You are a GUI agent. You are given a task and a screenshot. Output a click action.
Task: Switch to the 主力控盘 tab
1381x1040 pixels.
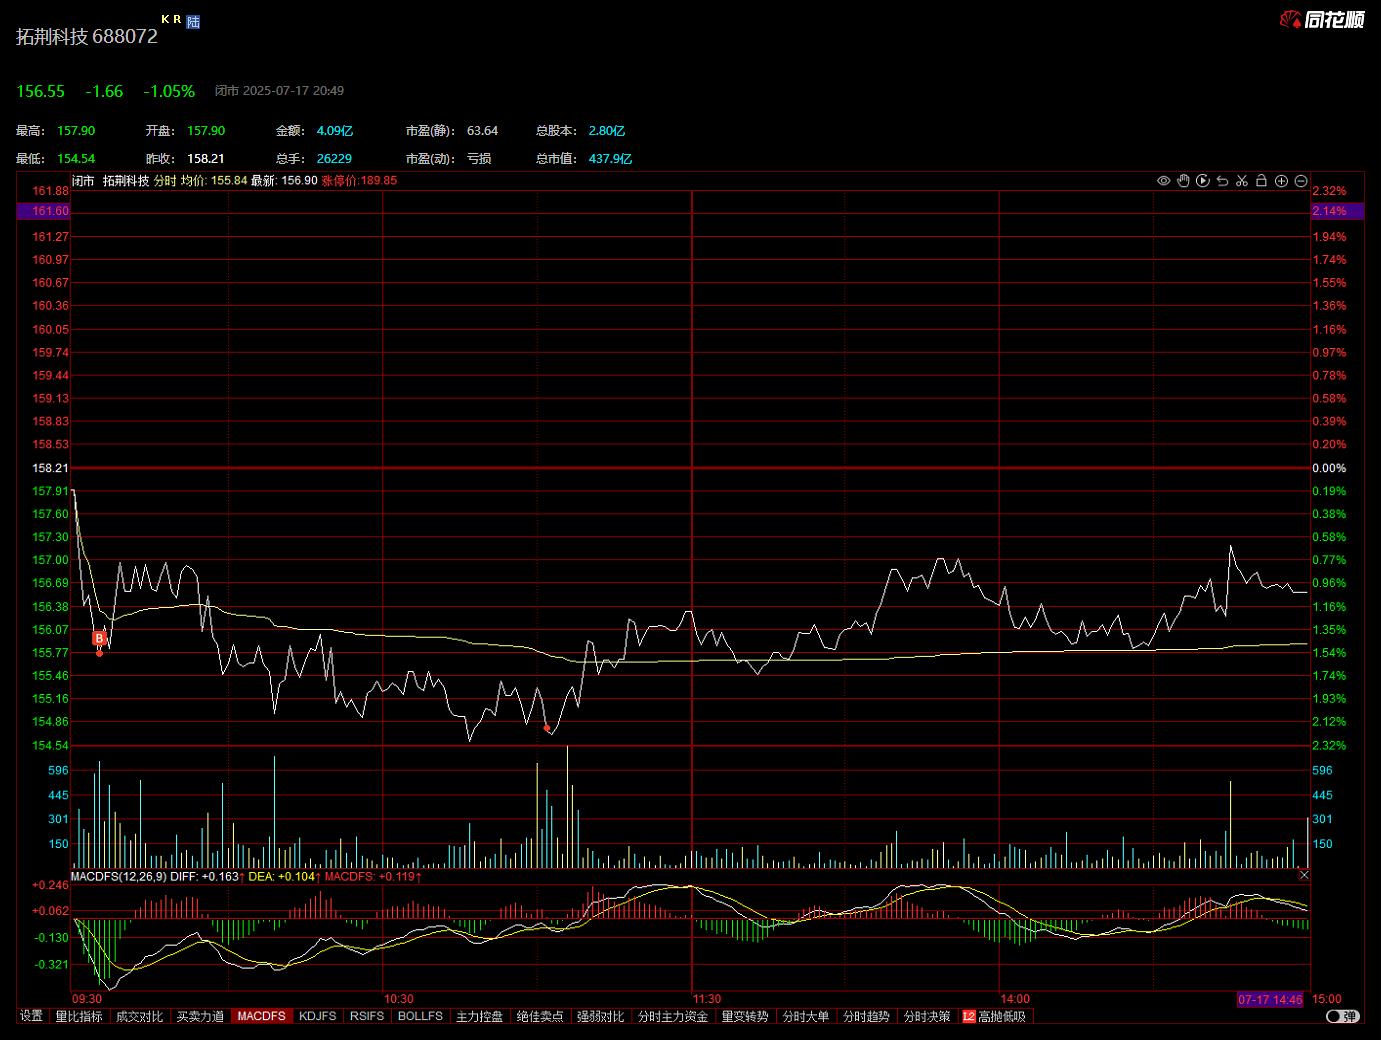pyautogui.click(x=480, y=1016)
